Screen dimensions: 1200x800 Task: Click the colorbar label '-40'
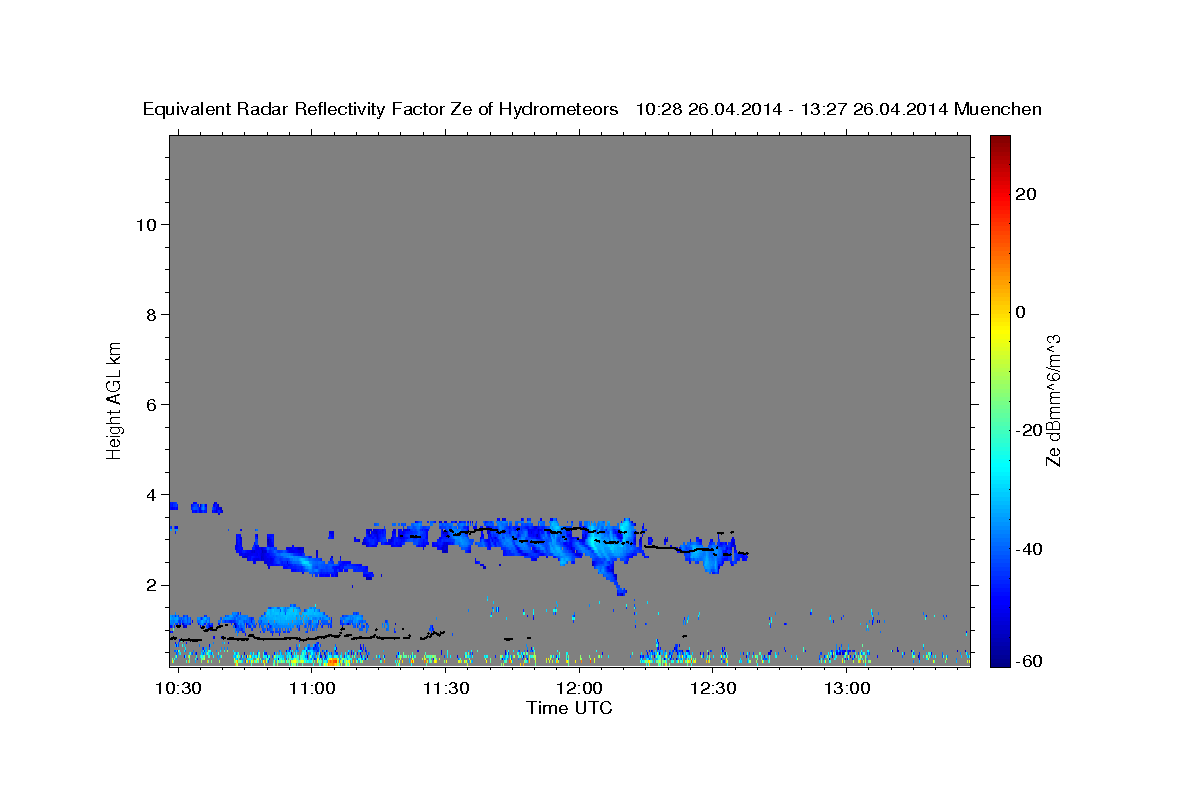click(1030, 549)
